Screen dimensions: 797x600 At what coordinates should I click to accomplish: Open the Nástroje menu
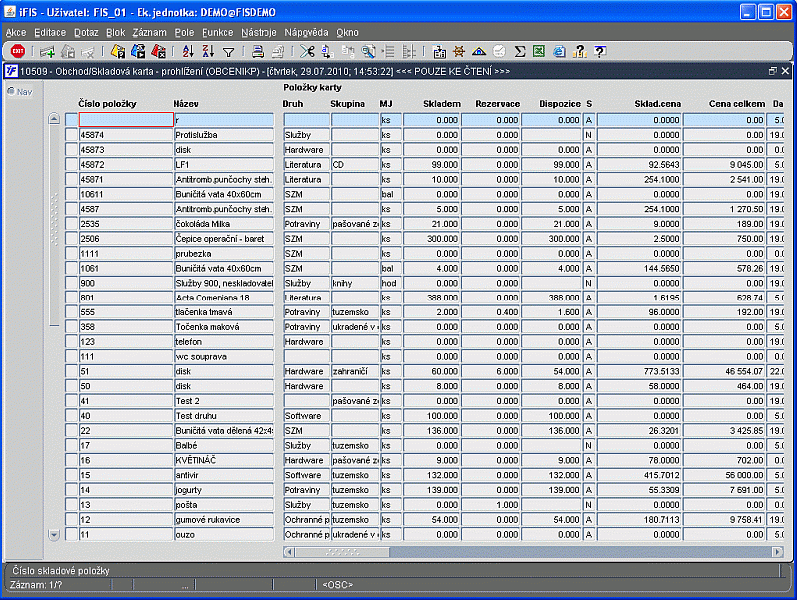click(x=259, y=33)
